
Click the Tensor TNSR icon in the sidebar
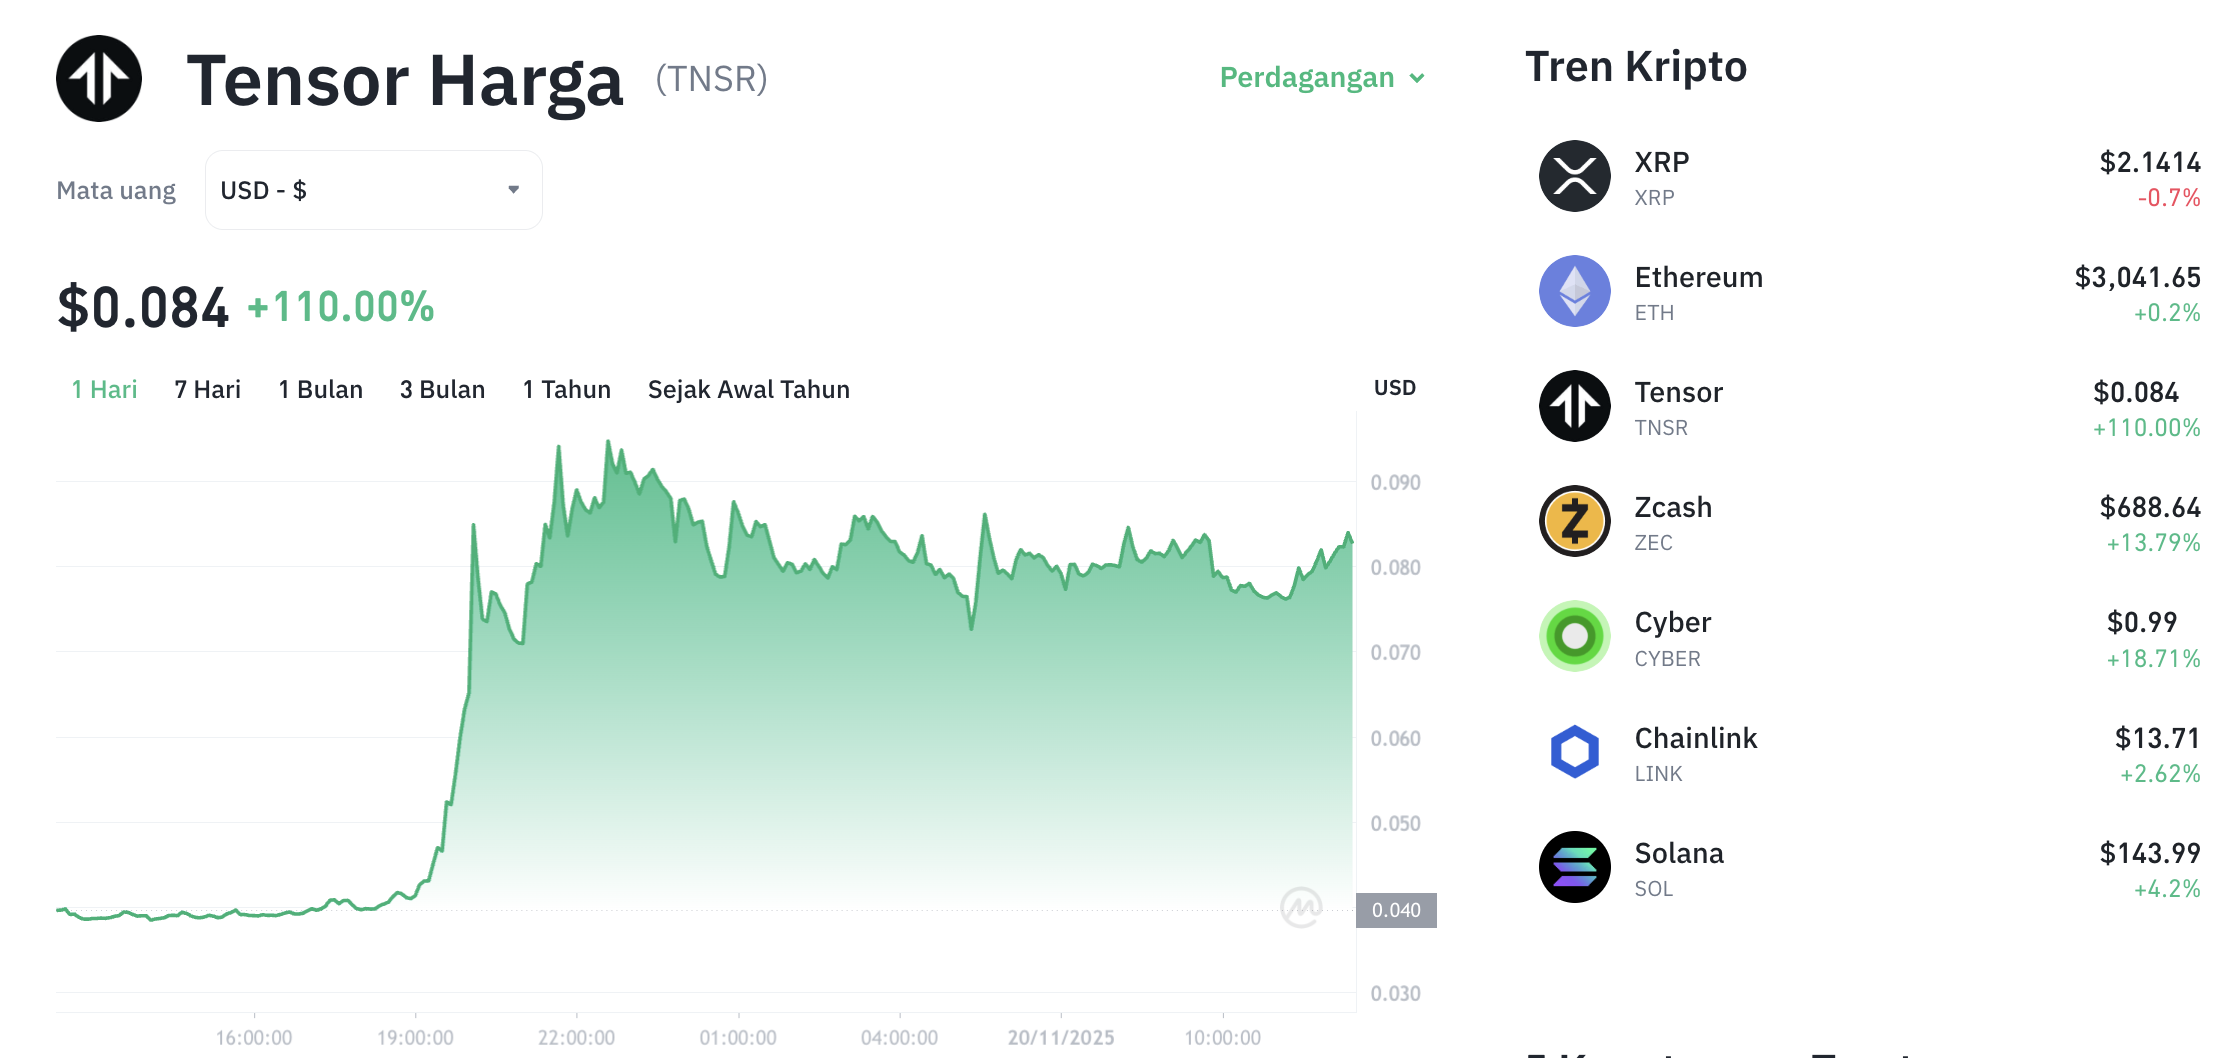point(1575,406)
